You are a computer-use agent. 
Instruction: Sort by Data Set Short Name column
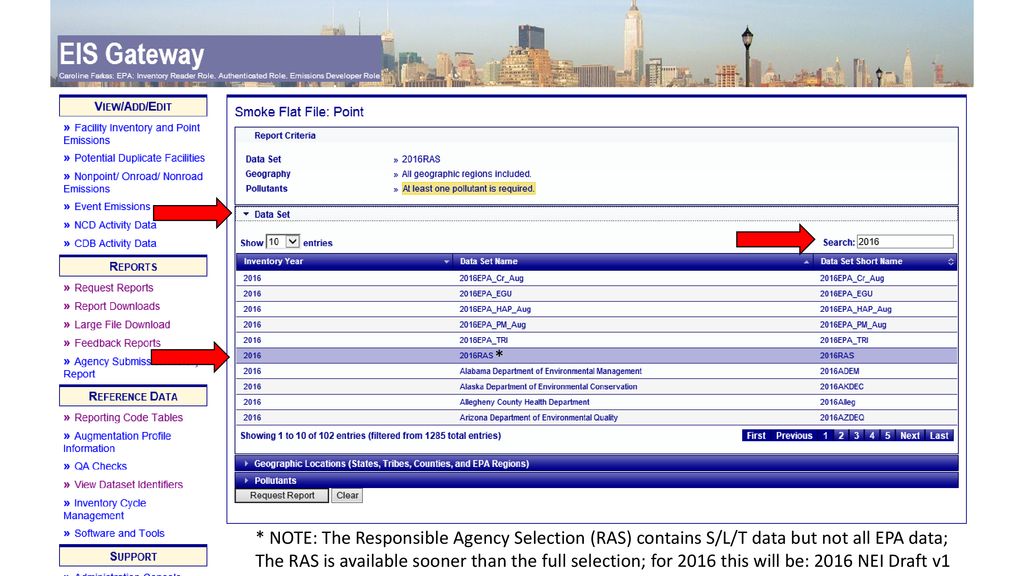tap(886, 261)
